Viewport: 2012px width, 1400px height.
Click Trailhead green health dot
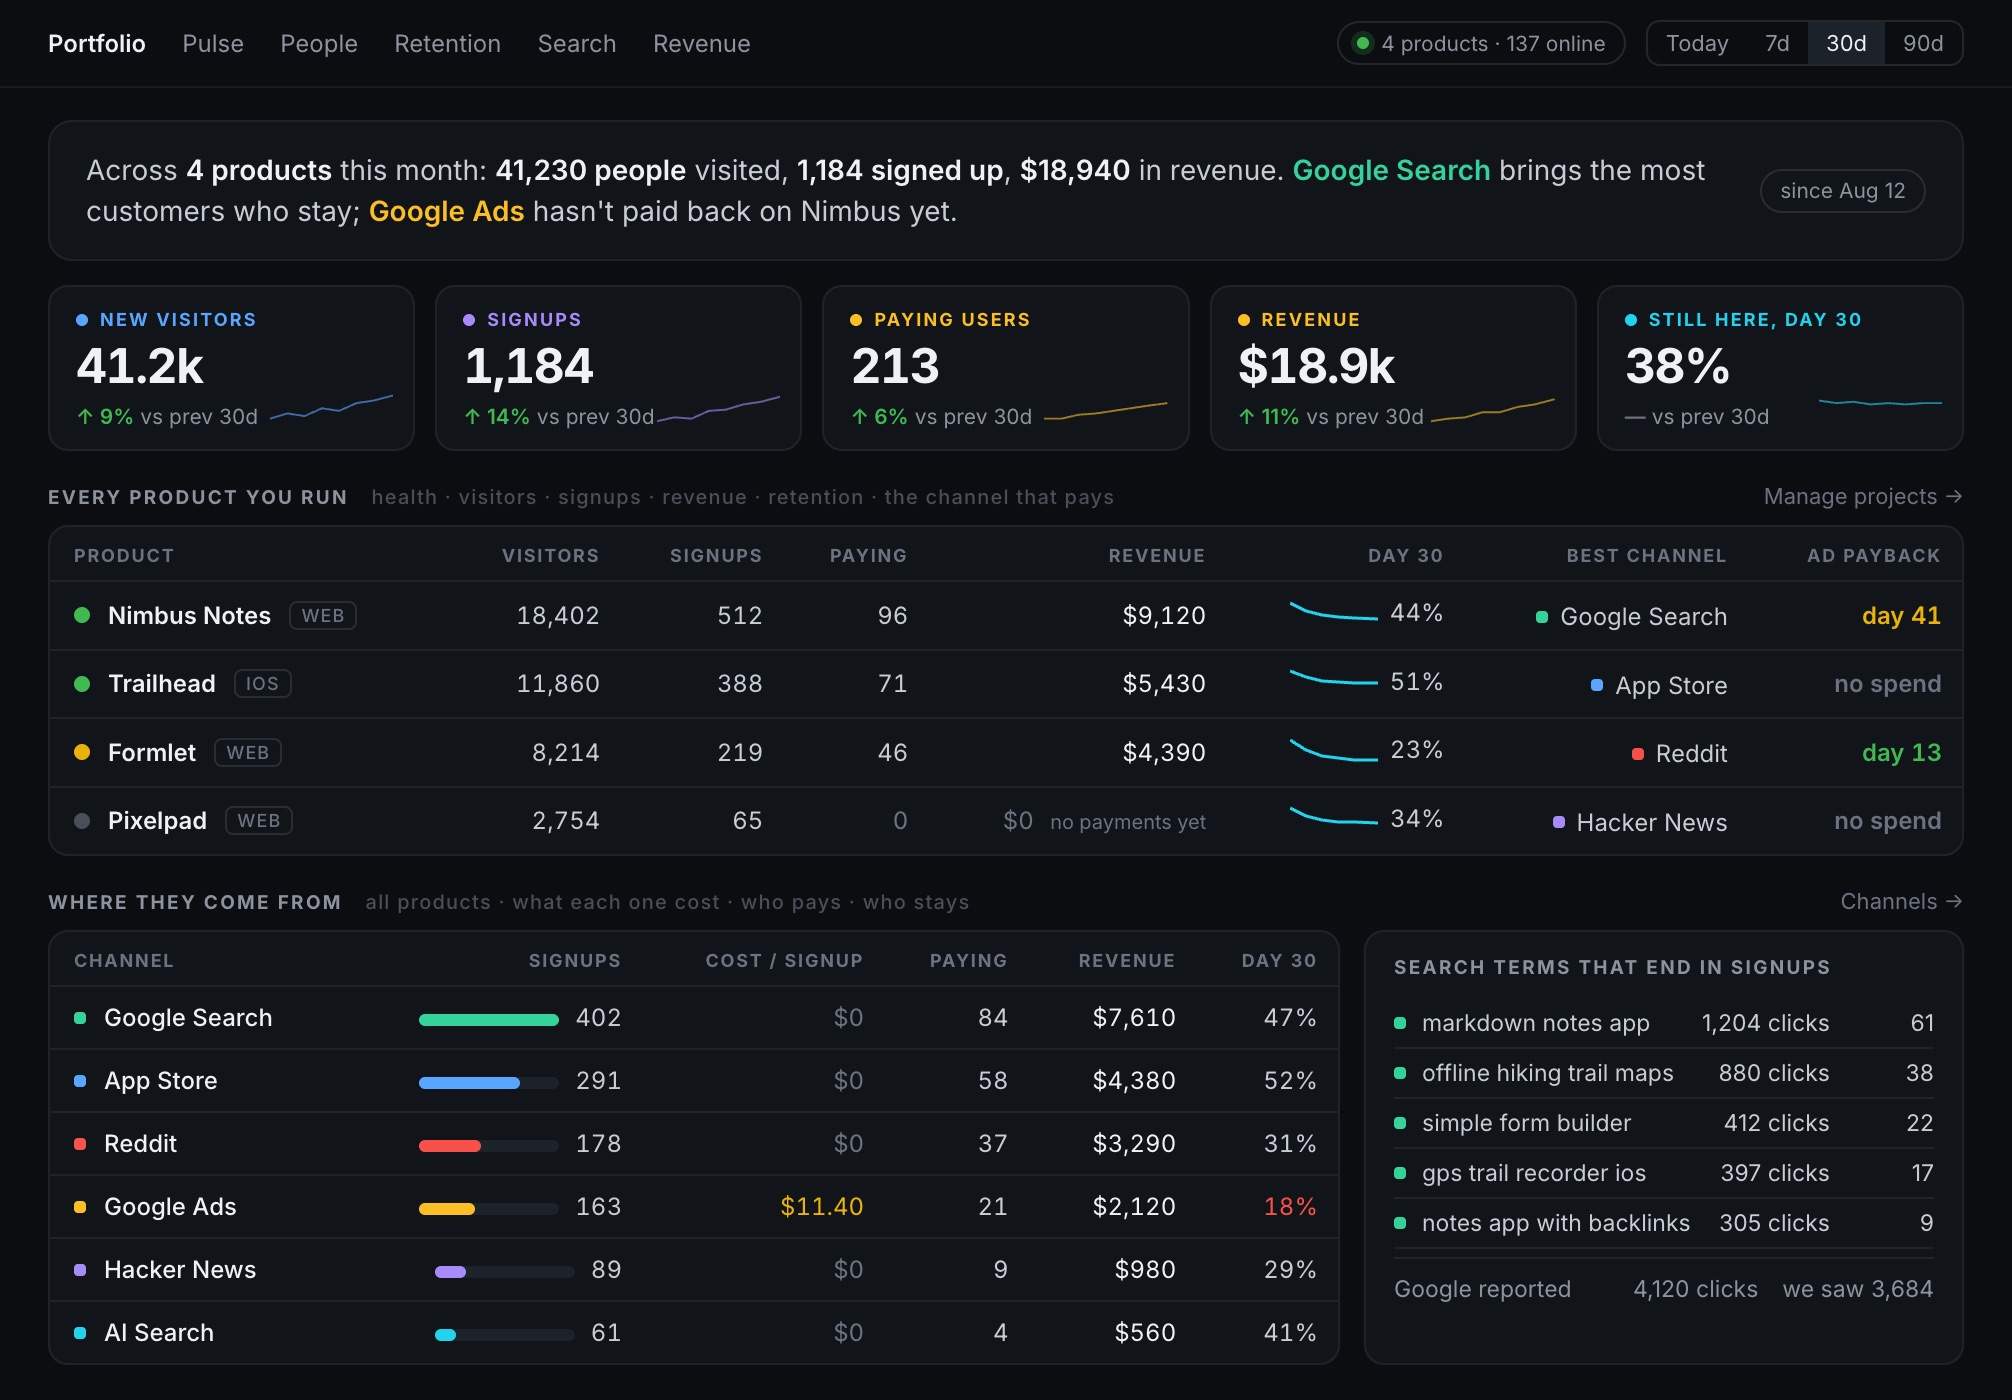tap(83, 684)
